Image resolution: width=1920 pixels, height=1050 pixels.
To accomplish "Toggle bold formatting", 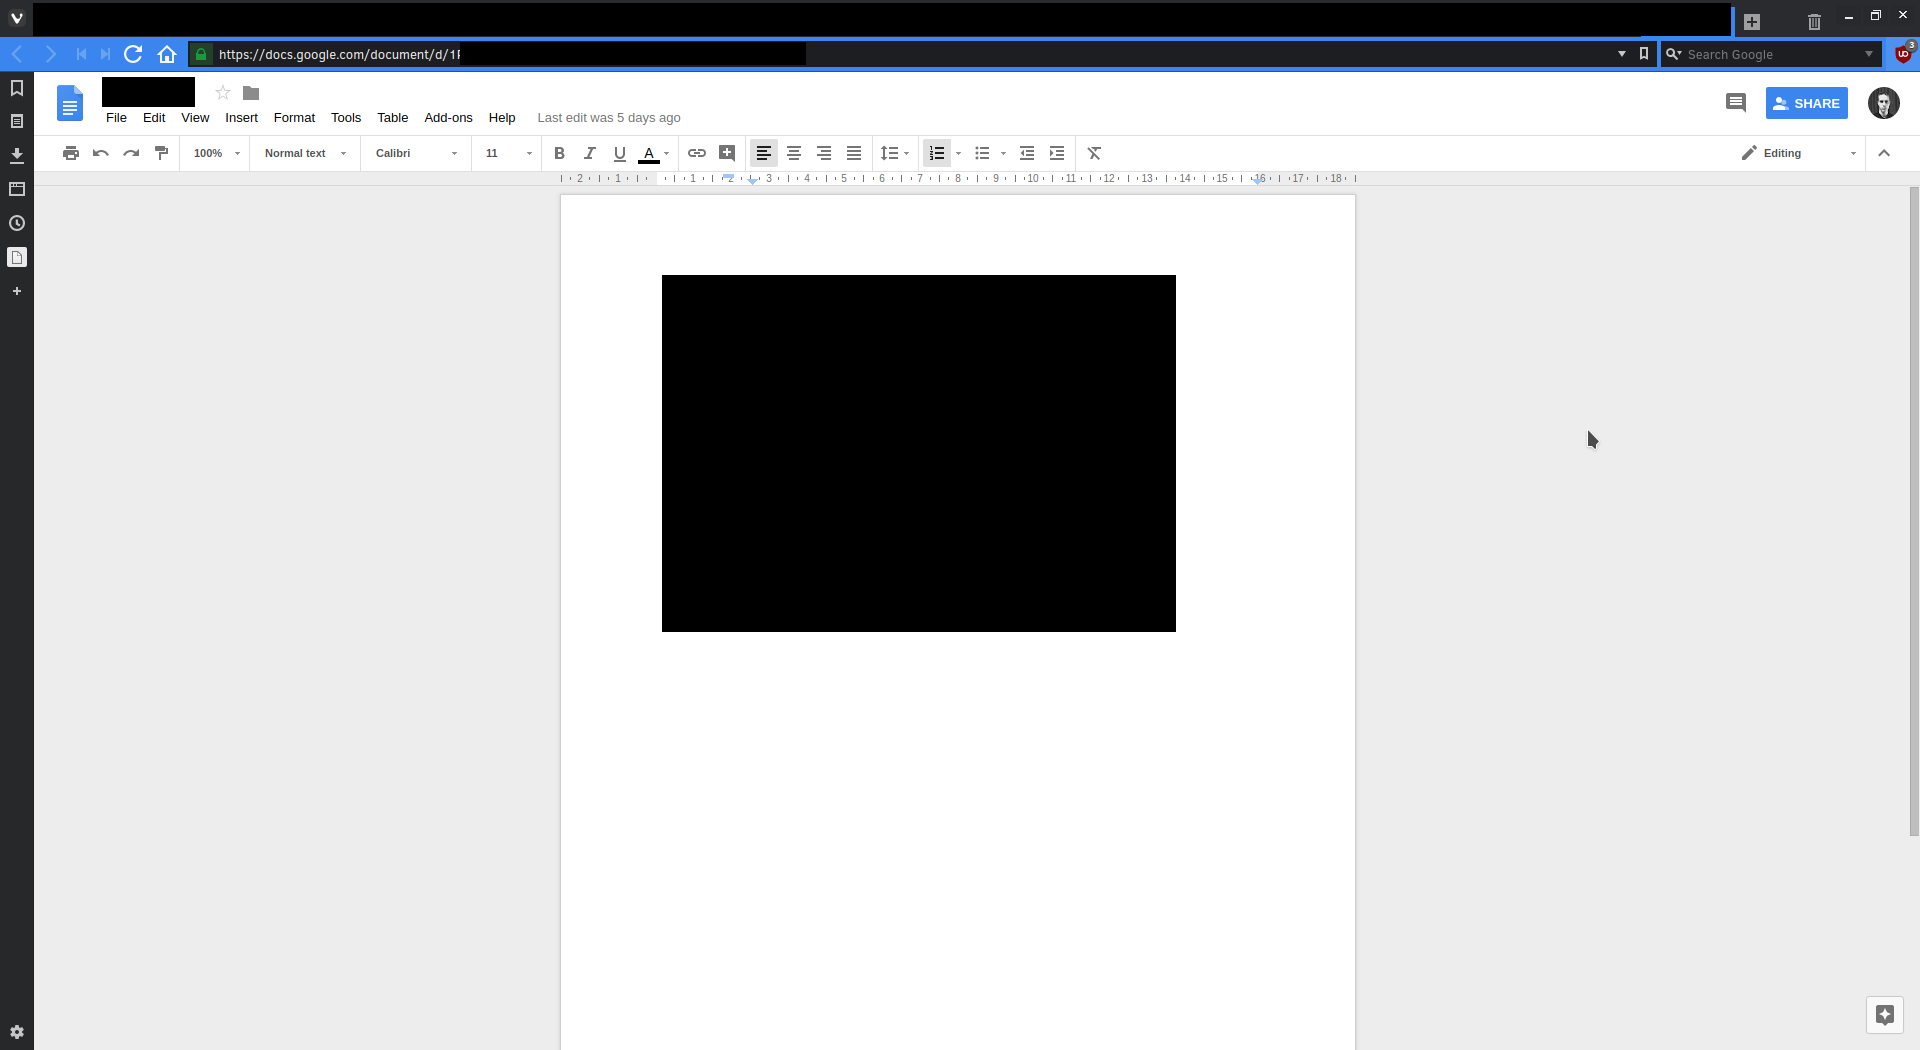I will click(x=559, y=153).
